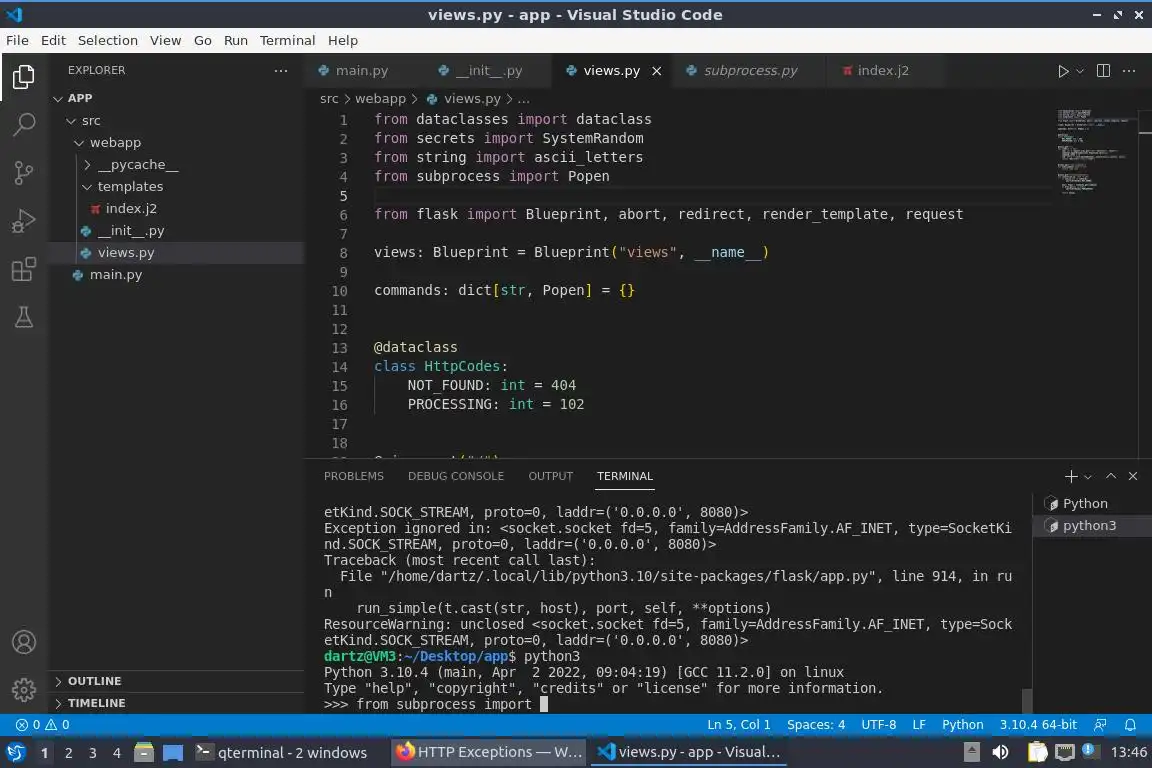Click webapp in the breadcrumb path
This screenshot has width=1152, height=768.
coord(380,98)
